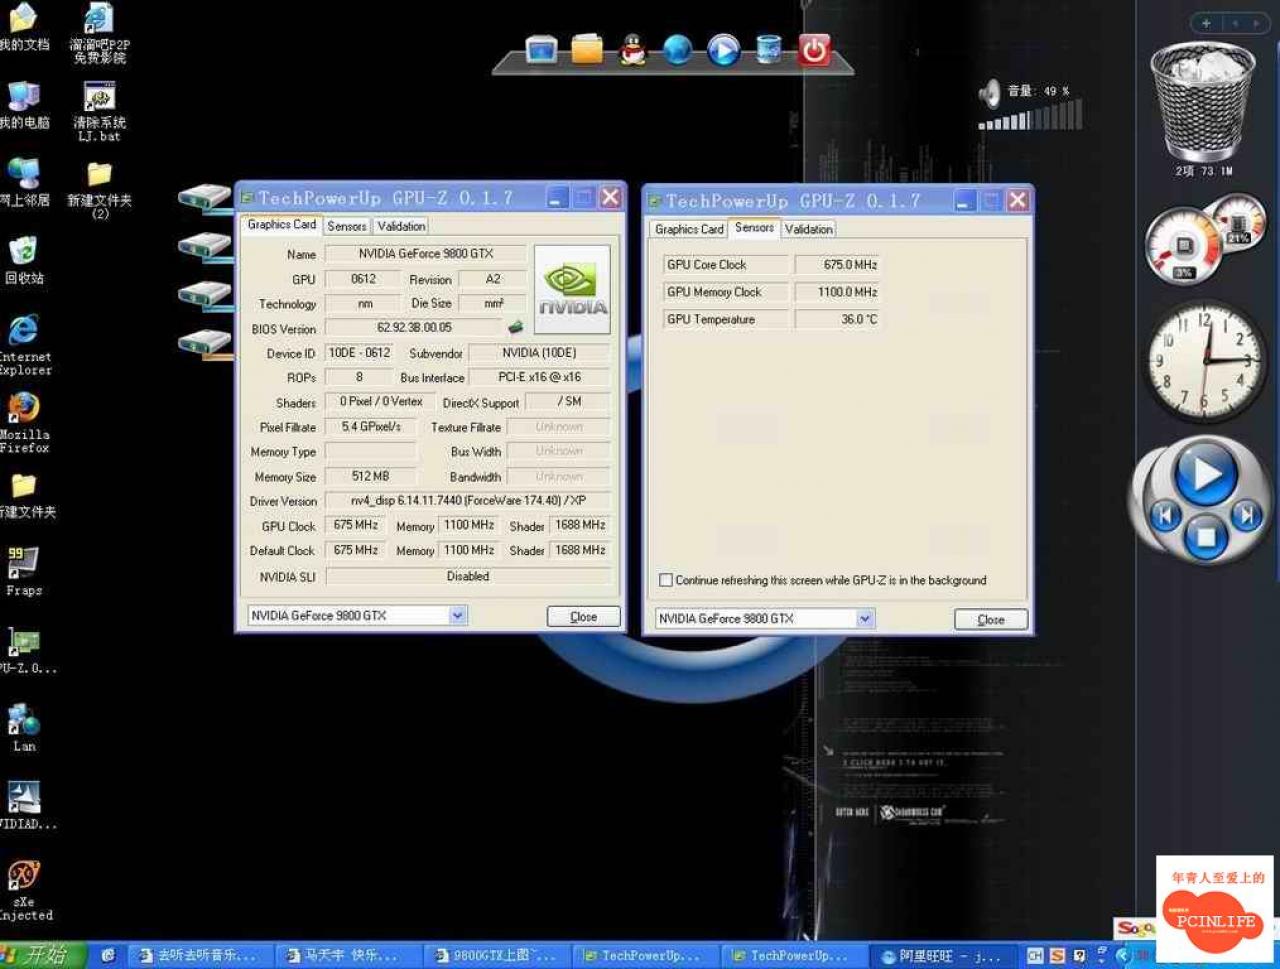Click the red power icon in the dock
1280x969 pixels.
(814, 49)
